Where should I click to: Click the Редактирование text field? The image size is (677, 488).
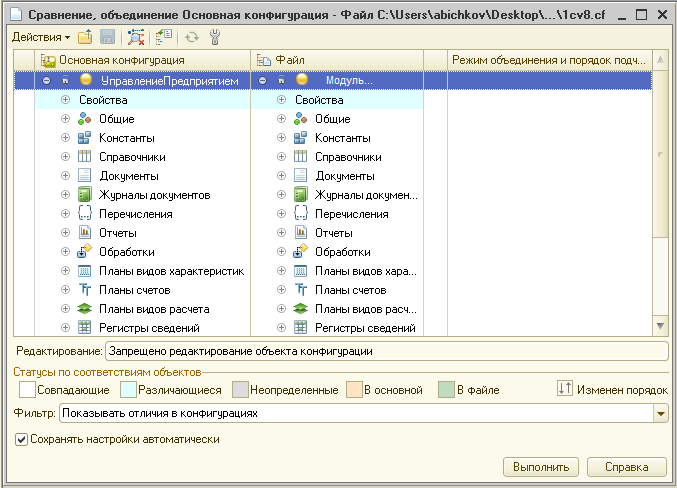386,351
